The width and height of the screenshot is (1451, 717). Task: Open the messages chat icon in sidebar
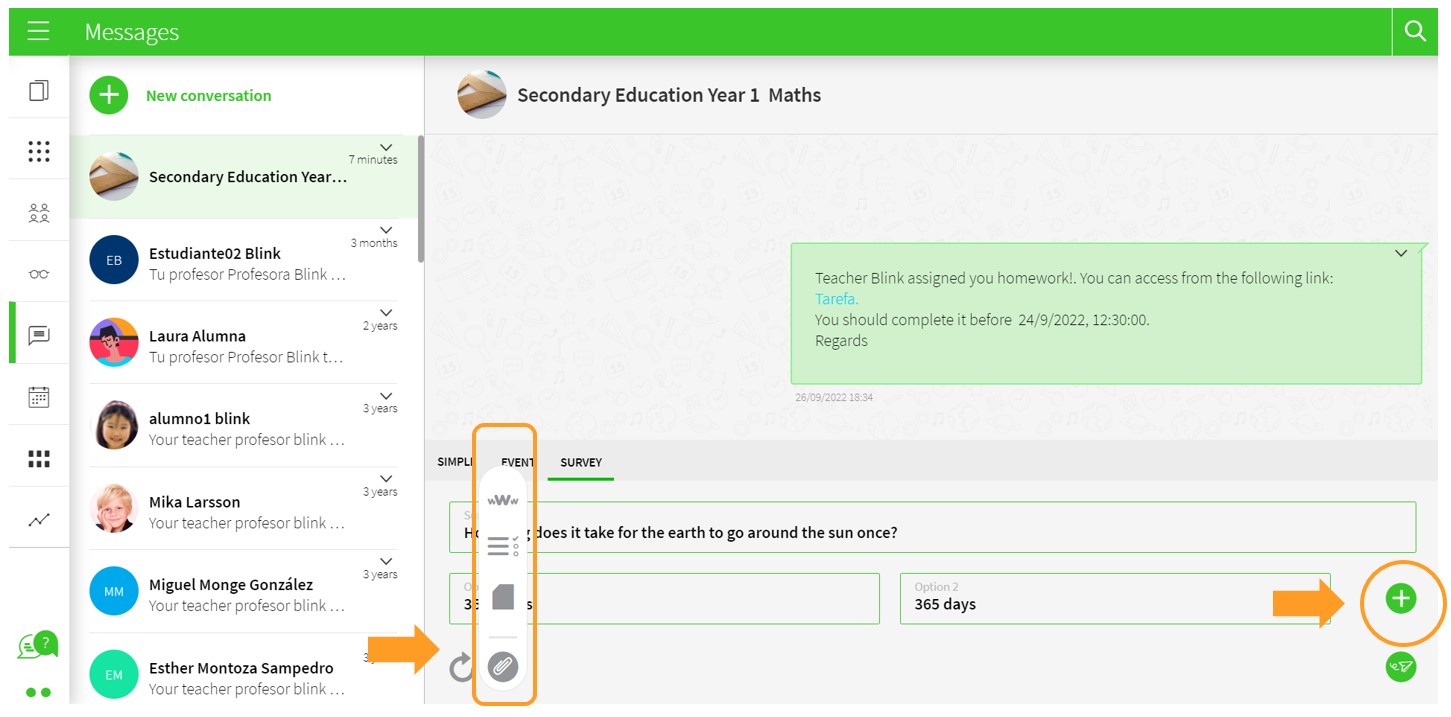pyautogui.click(x=39, y=335)
